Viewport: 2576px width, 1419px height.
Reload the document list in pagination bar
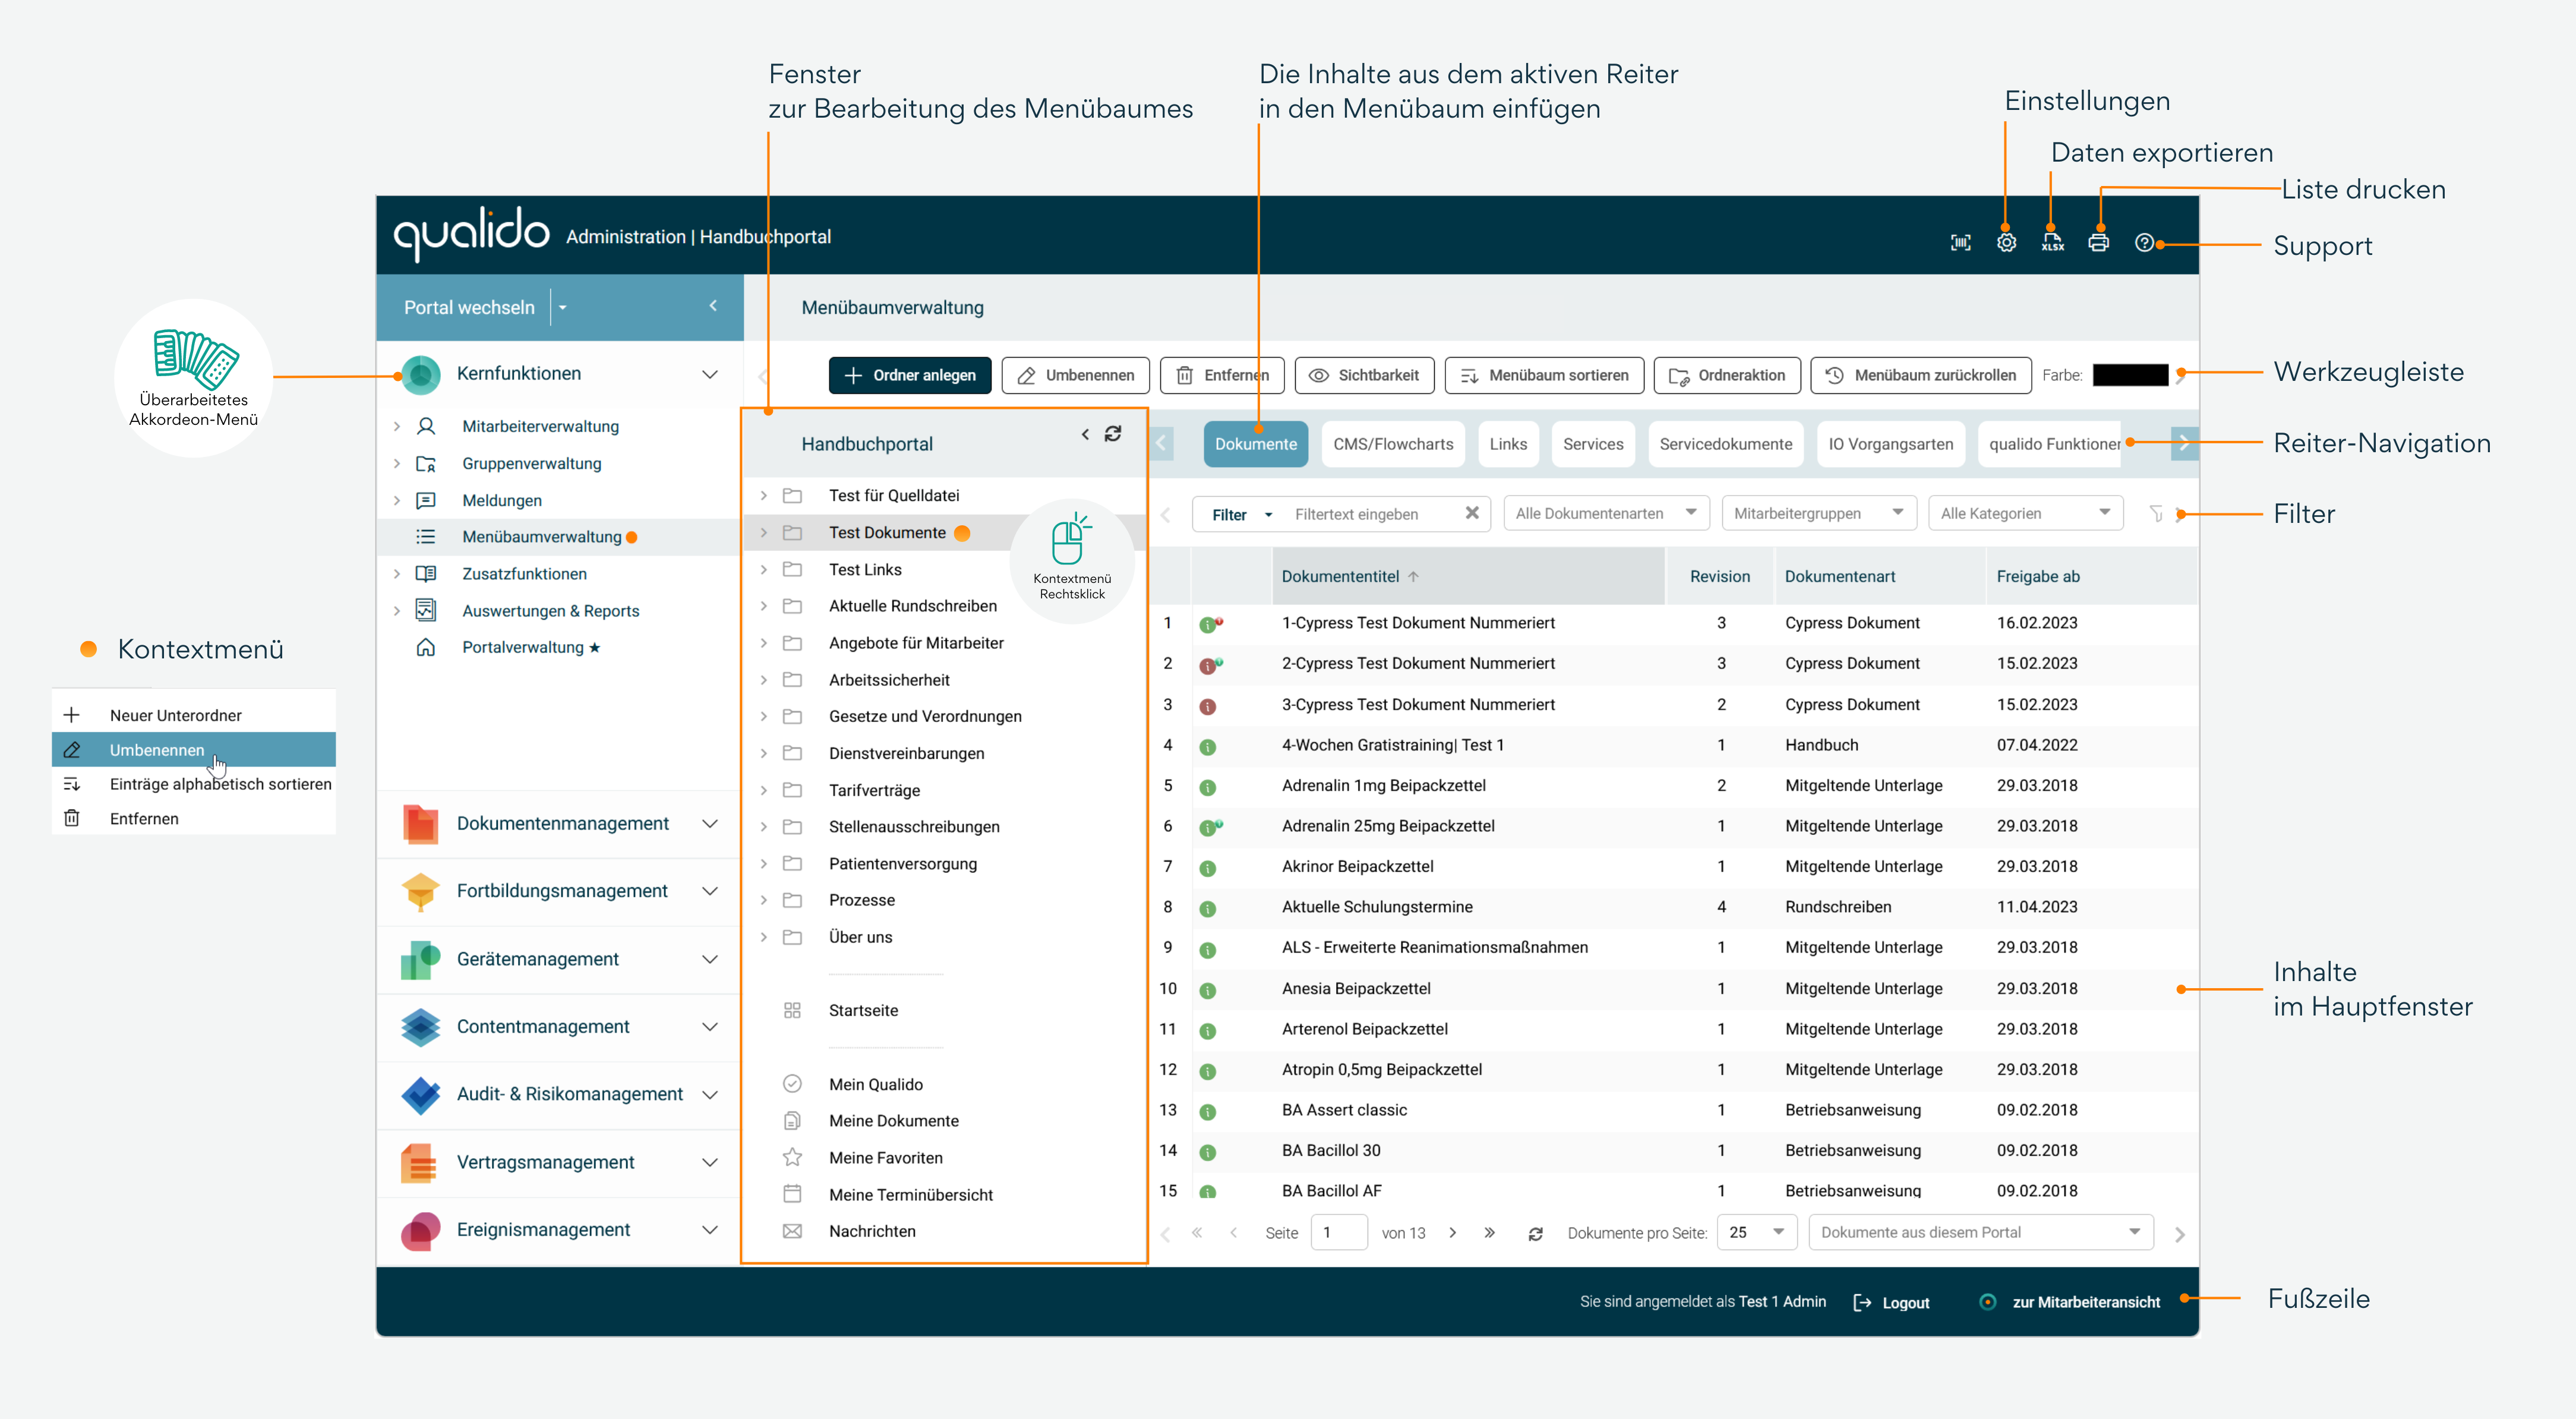tap(1535, 1233)
